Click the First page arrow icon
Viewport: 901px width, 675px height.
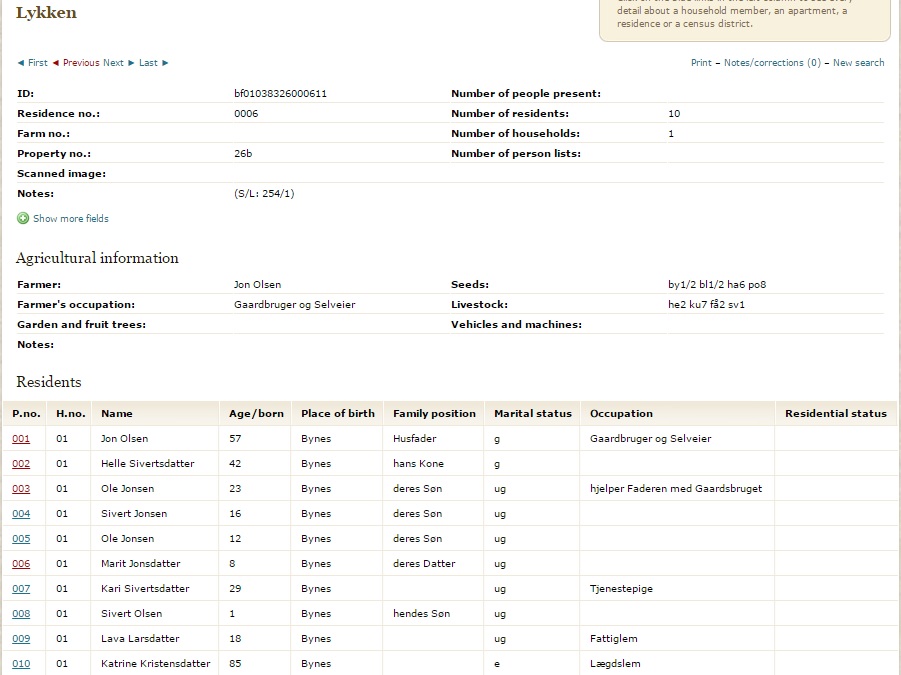click(21, 63)
